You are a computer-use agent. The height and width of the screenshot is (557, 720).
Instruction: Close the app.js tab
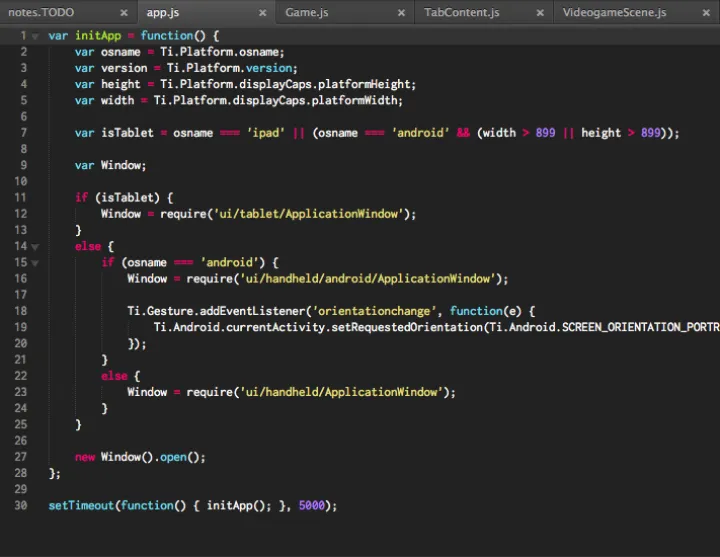(263, 13)
